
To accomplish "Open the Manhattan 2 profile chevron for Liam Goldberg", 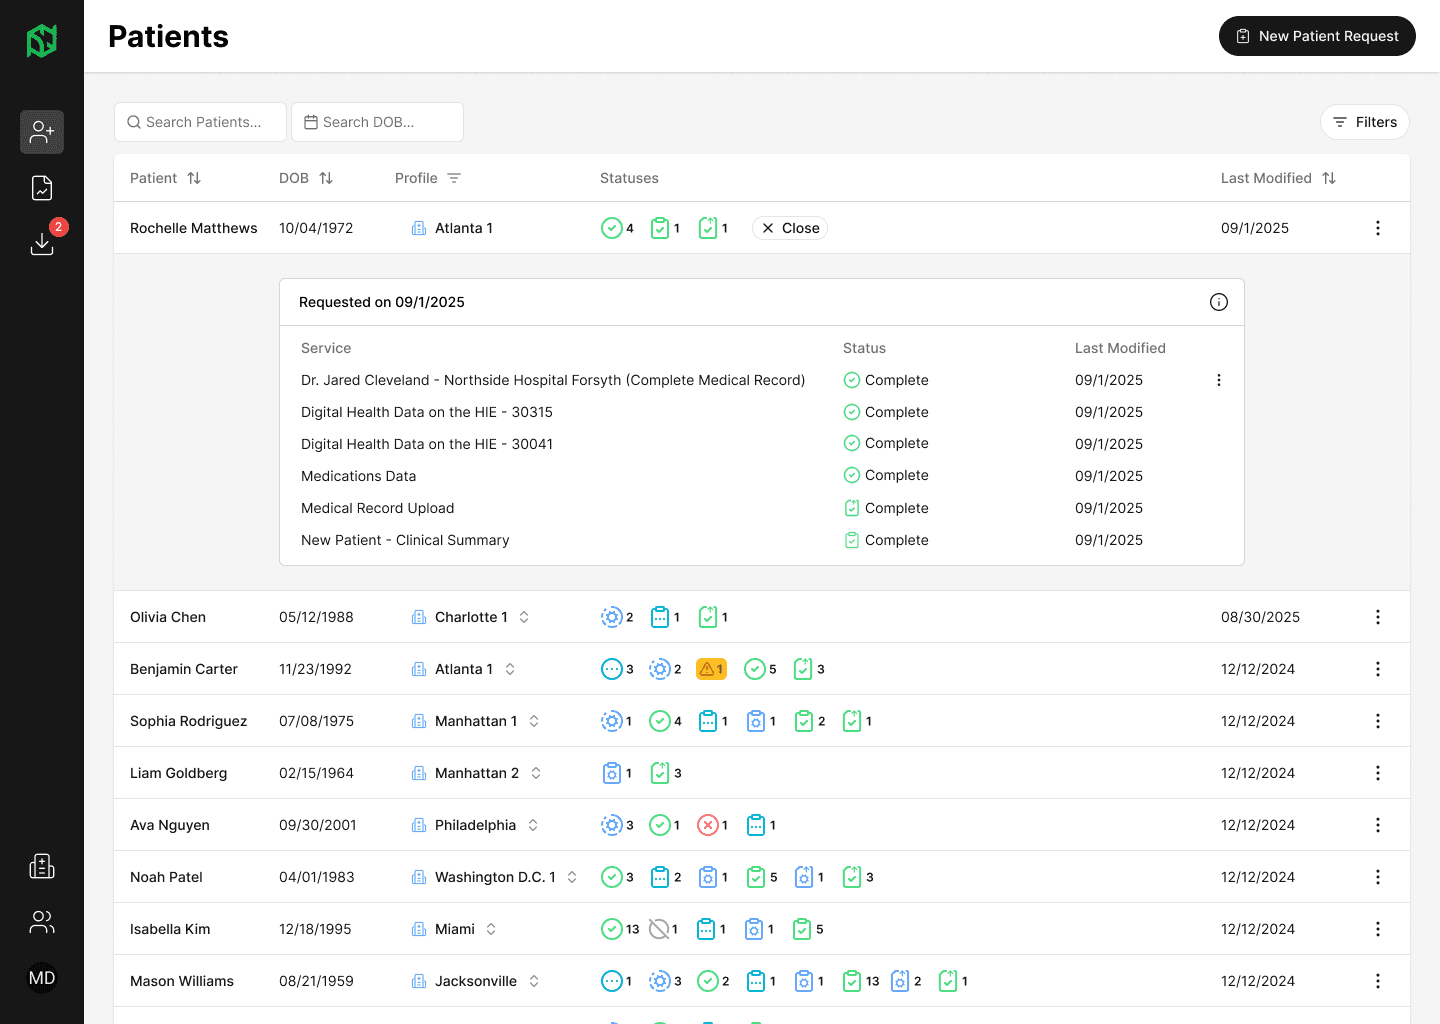I will click(534, 772).
